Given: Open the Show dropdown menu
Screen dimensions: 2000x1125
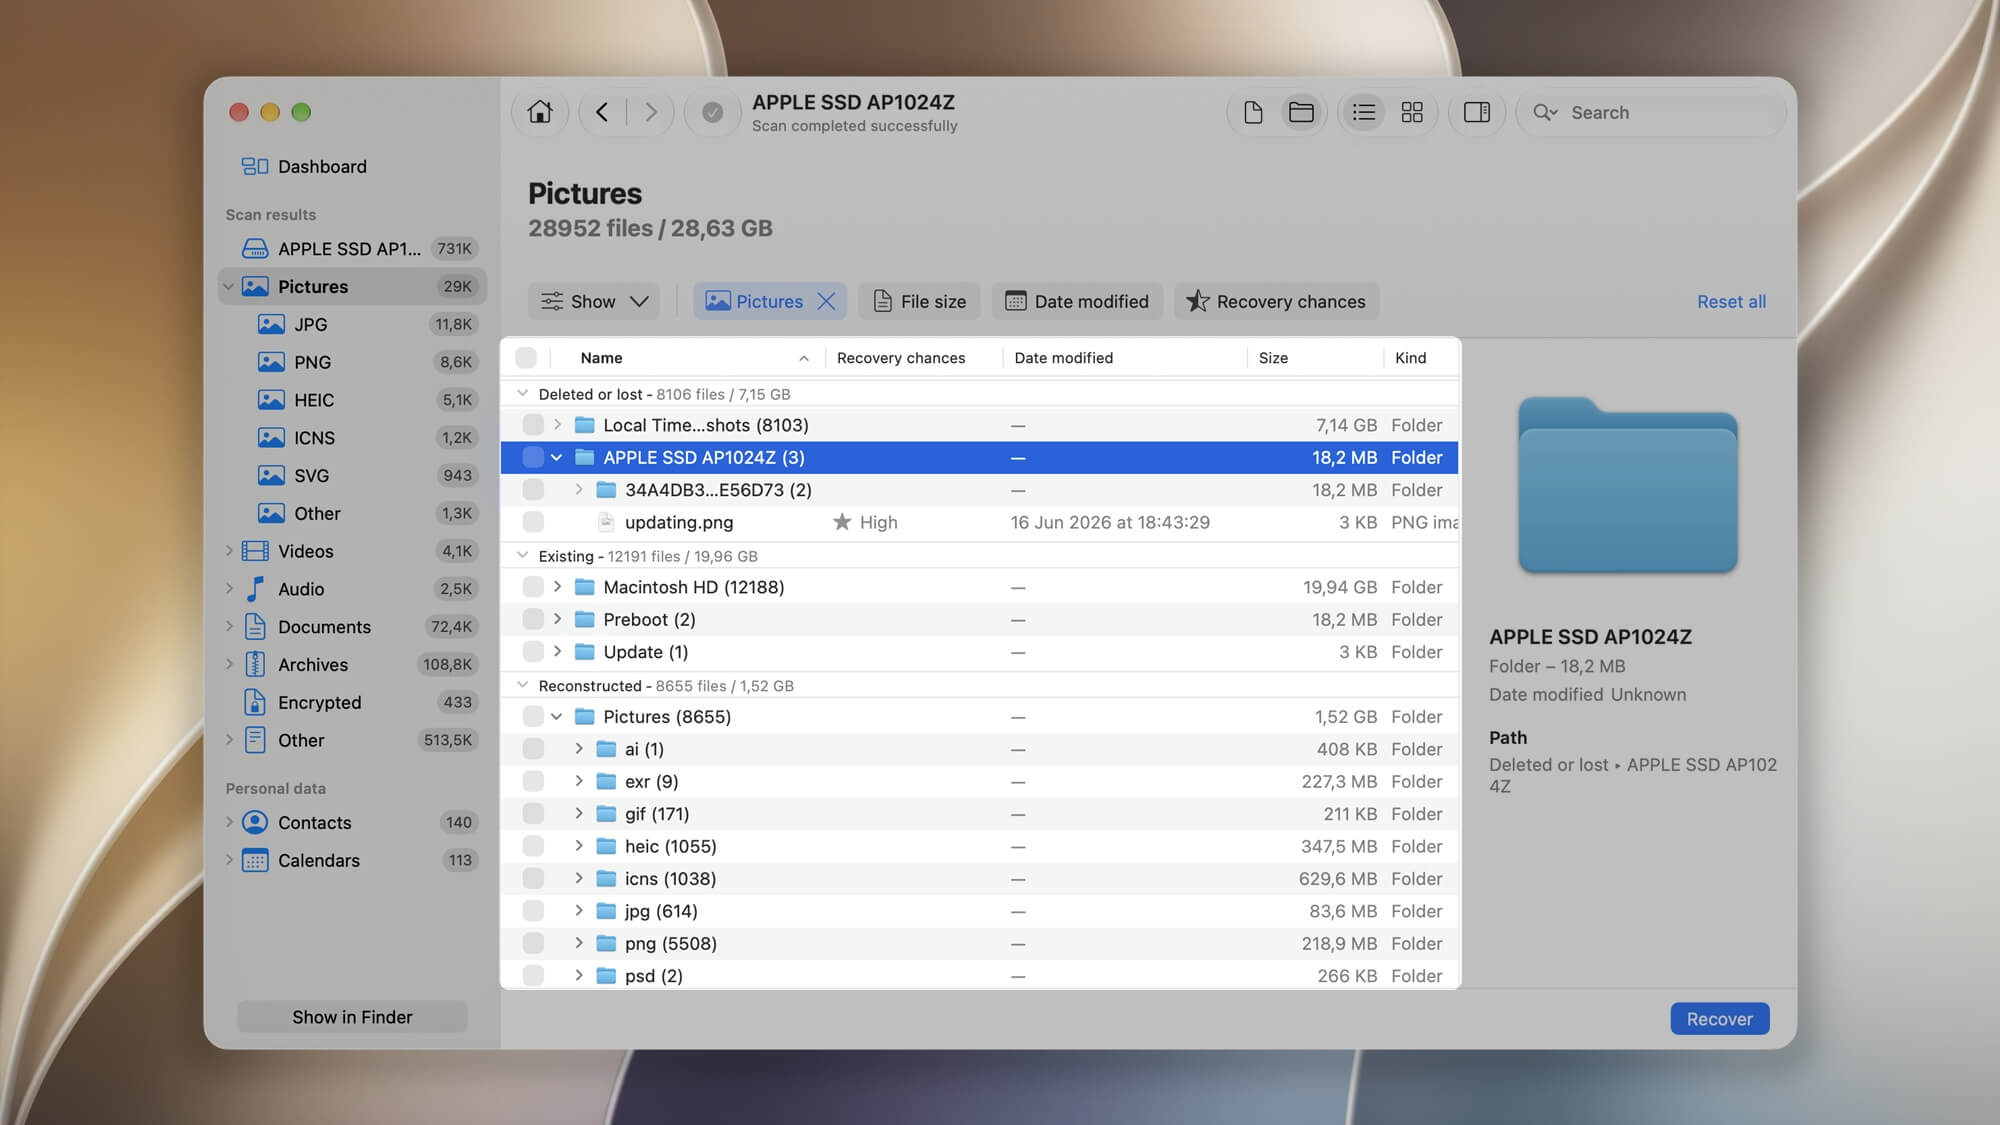Looking at the screenshot, I should click(x=594, y=301).
